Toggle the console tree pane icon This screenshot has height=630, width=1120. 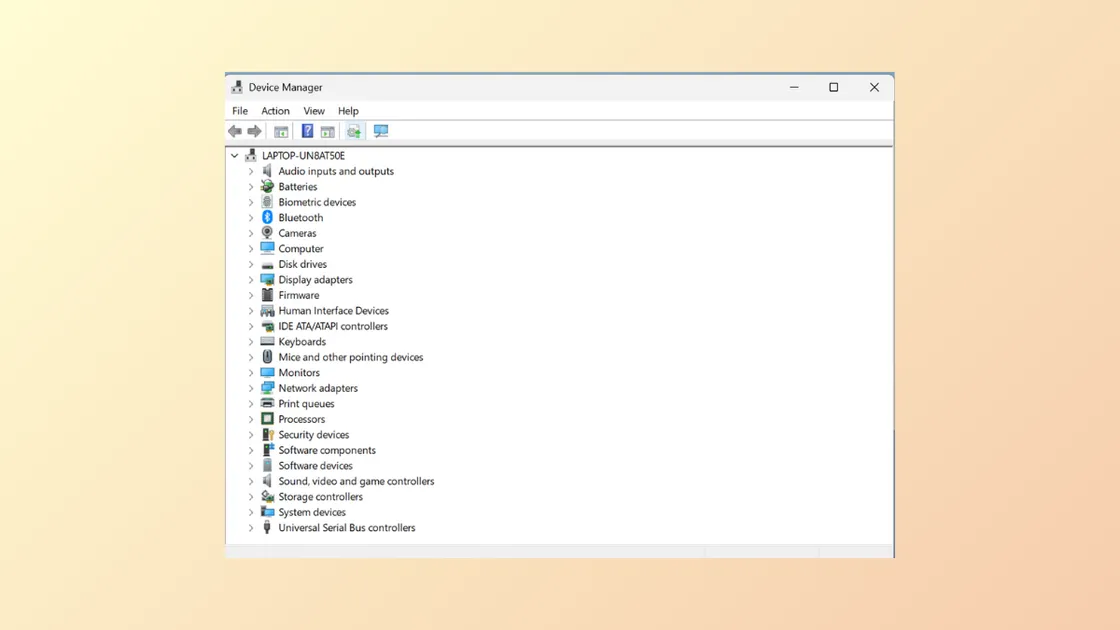point(281,131)
